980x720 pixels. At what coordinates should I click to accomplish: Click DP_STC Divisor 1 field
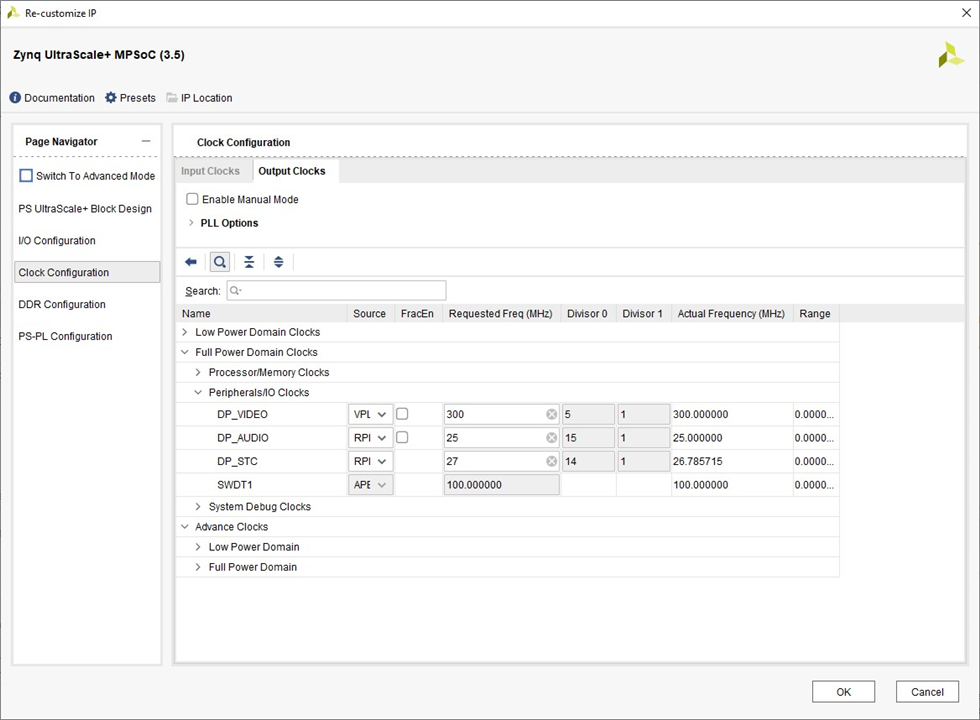[x=644, y=461]
